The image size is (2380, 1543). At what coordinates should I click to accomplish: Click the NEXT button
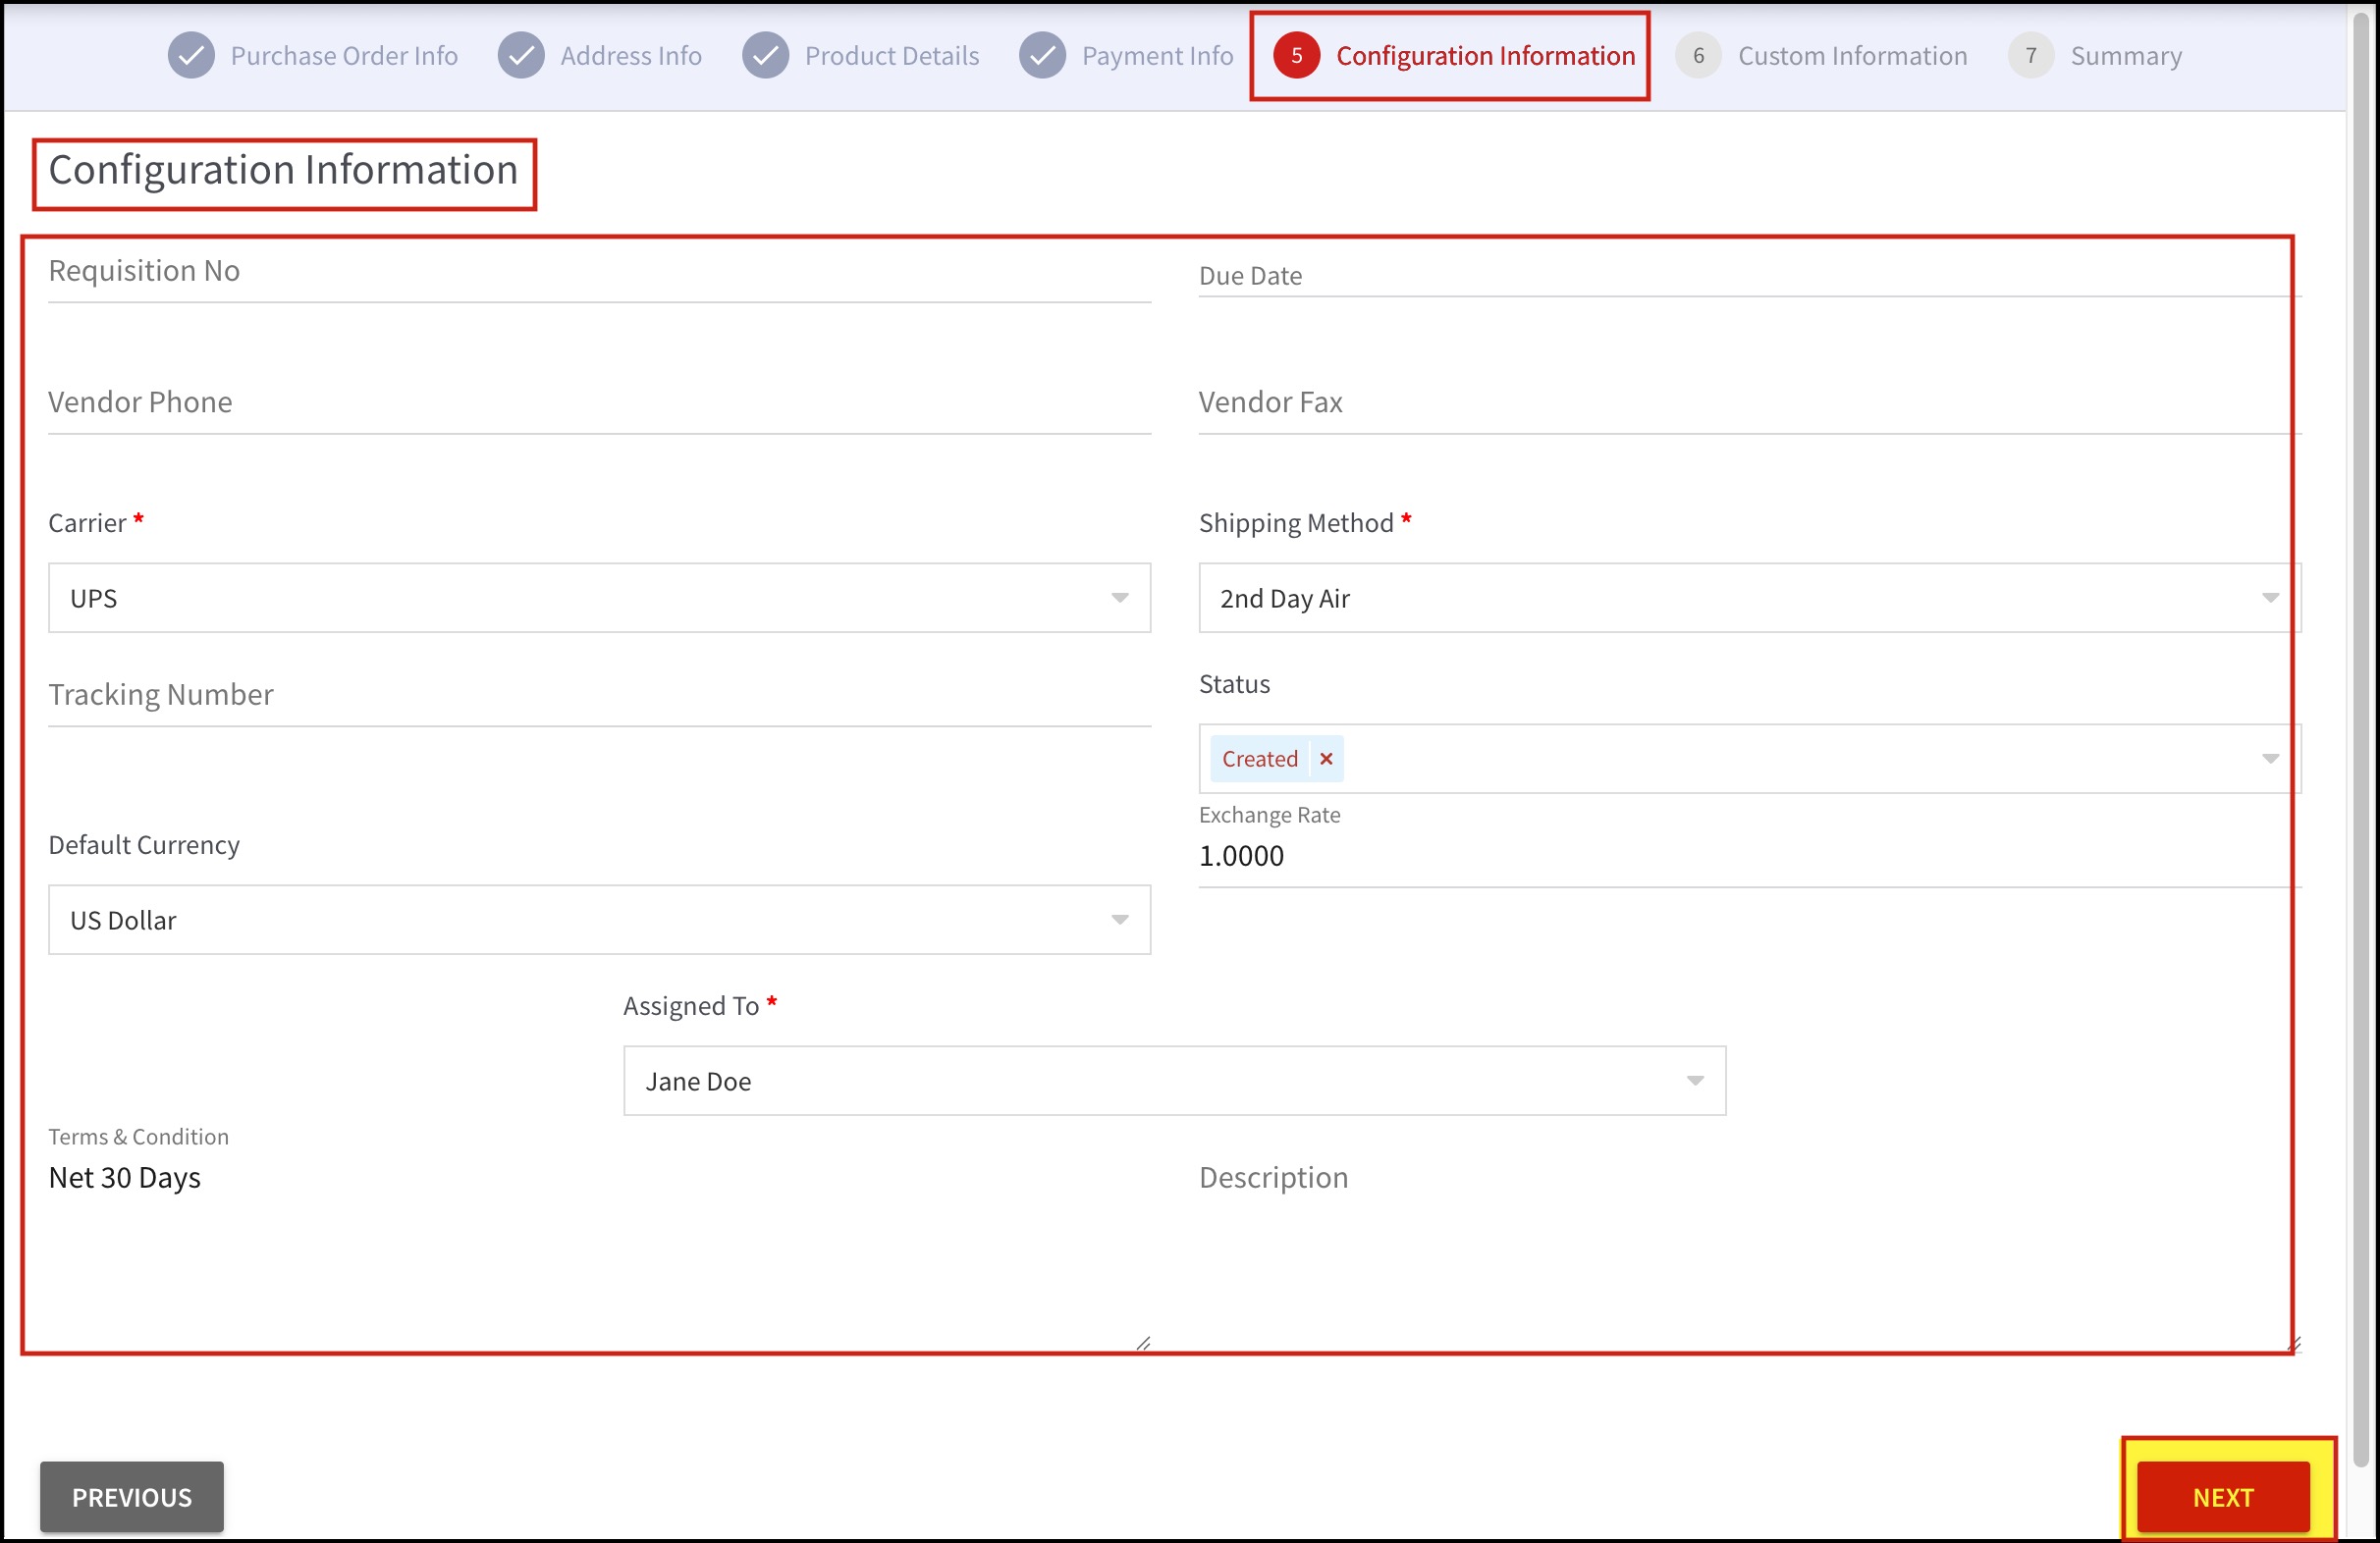(2222, 1497)
